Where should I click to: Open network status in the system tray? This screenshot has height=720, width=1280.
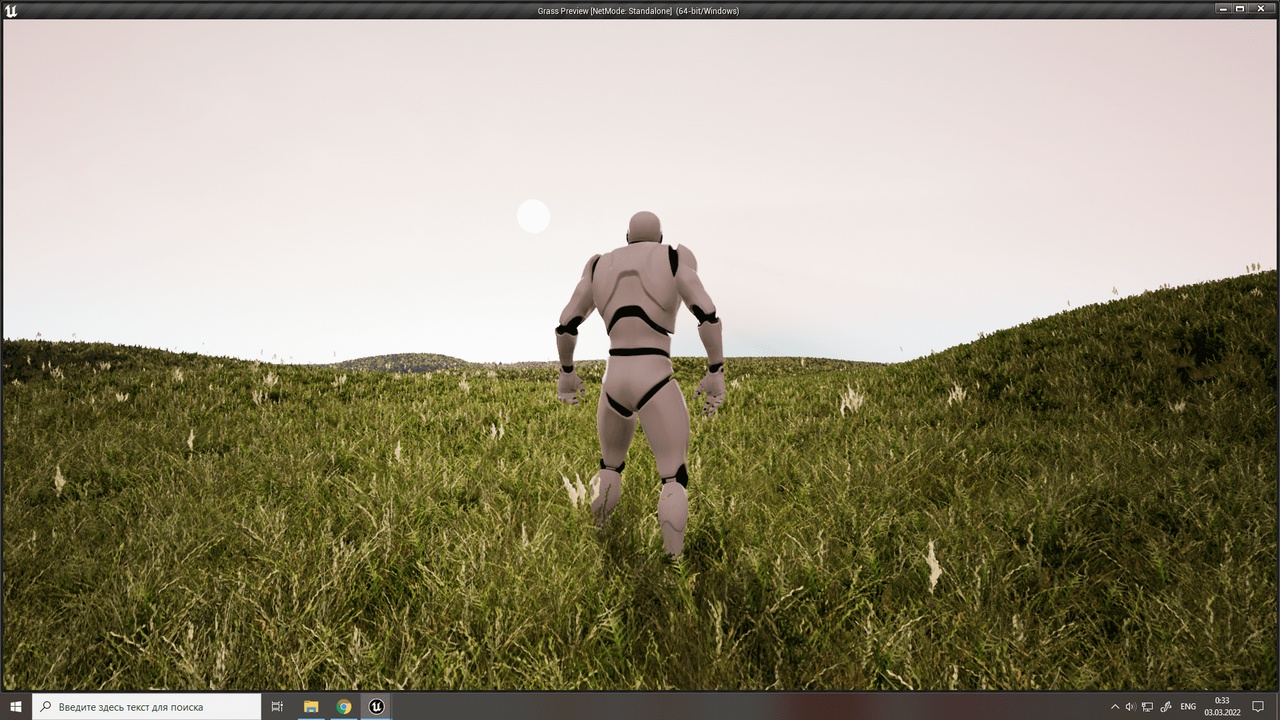(1147, 707)
